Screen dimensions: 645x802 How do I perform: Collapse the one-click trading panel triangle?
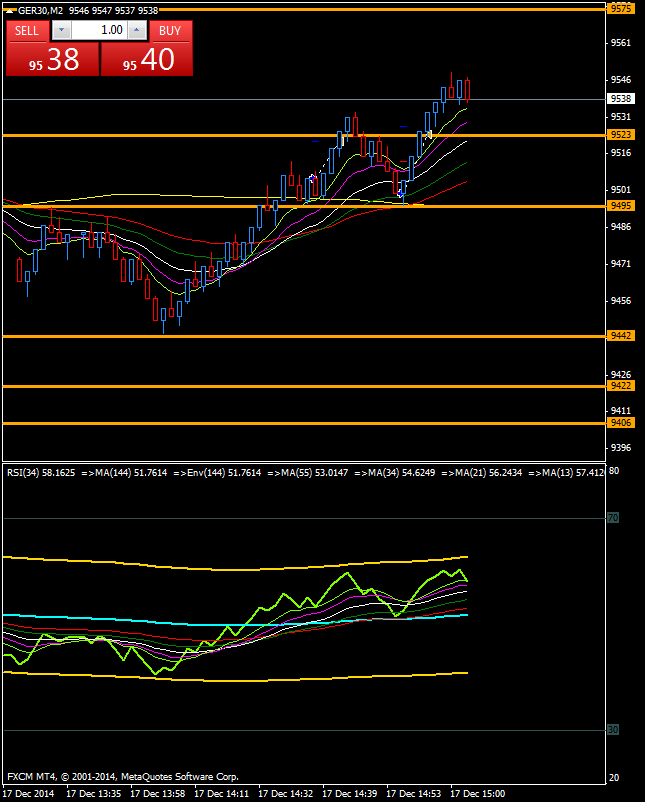[x=10, y=10]
